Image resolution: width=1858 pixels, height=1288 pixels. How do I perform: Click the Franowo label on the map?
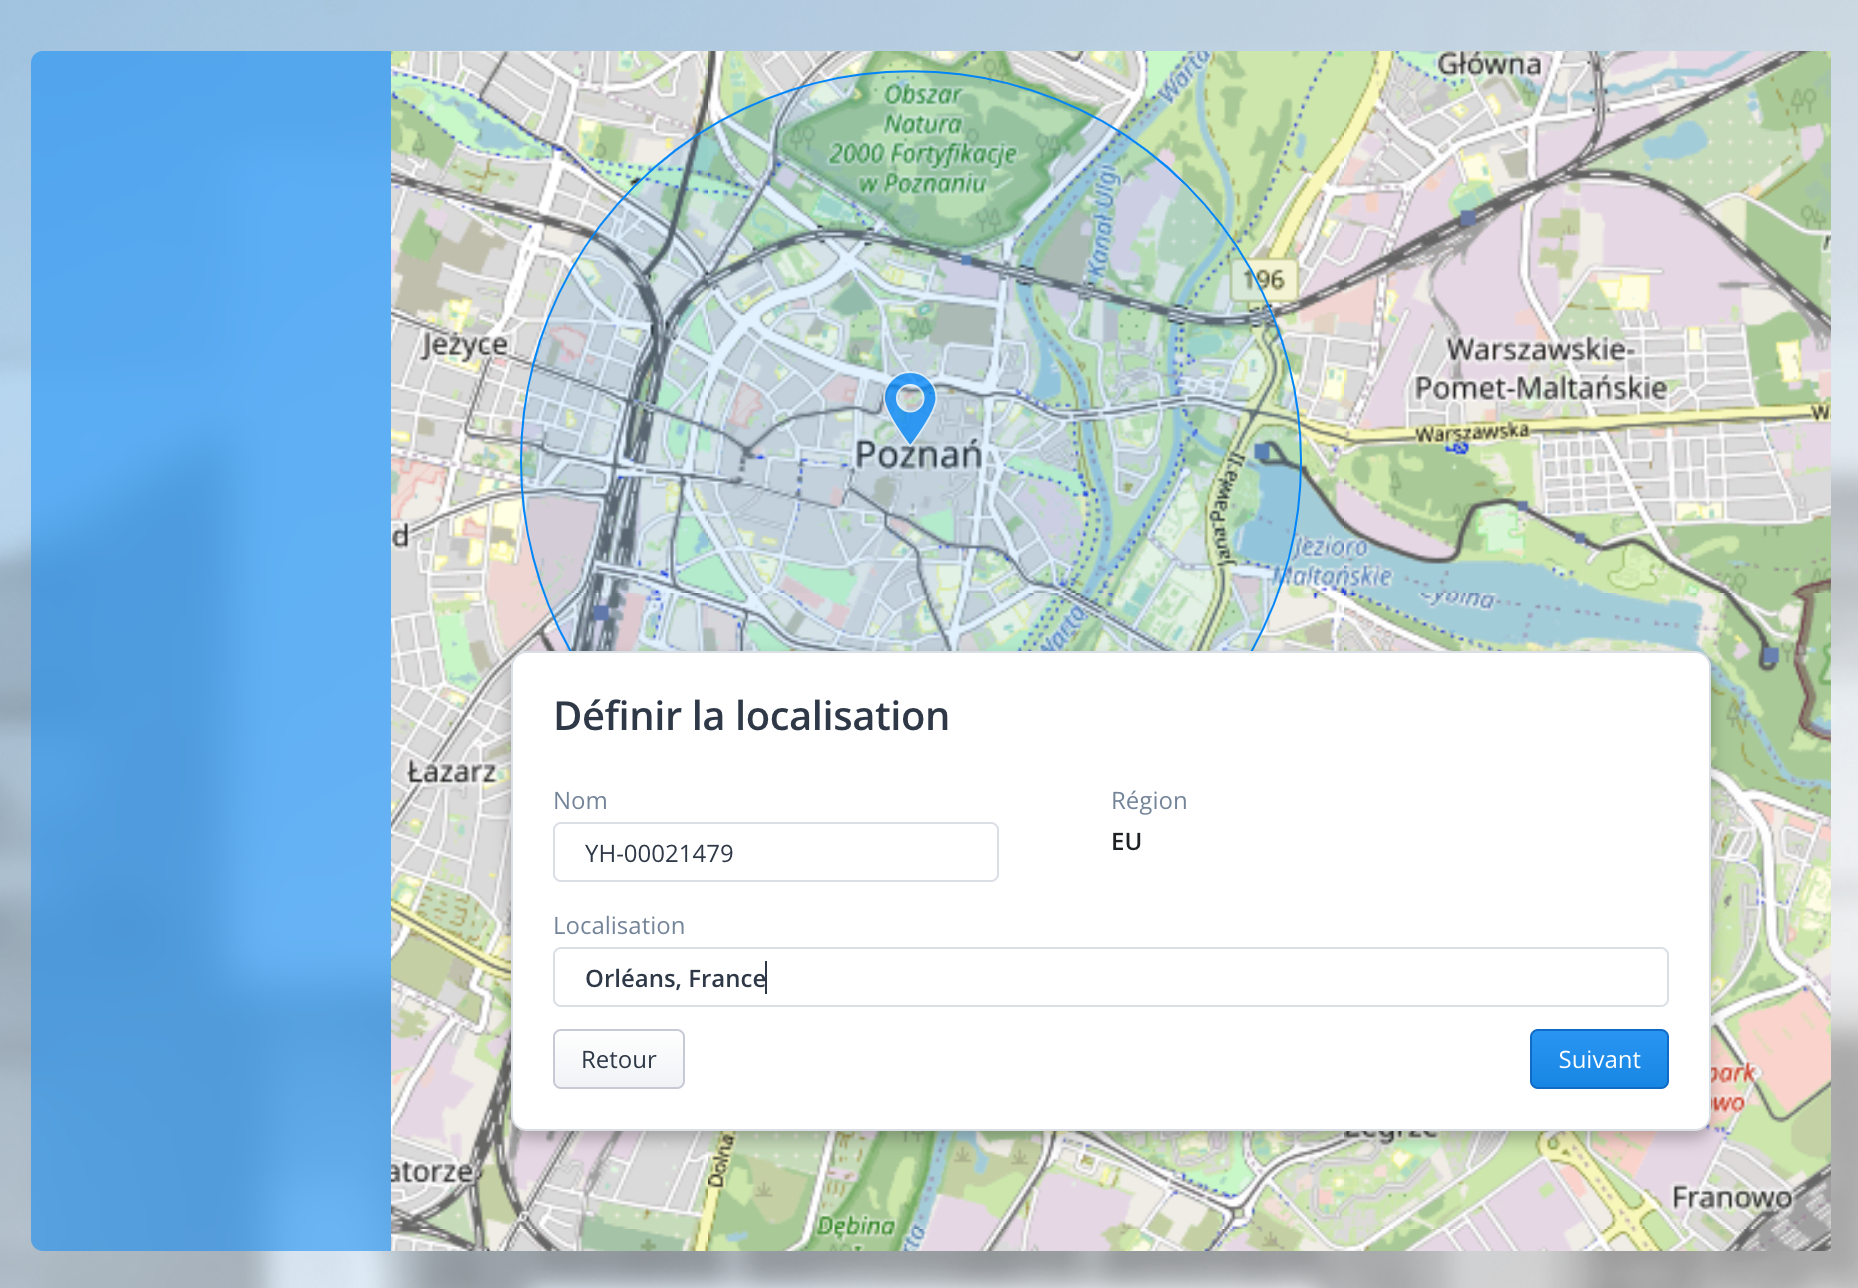coord(1732,1197)
